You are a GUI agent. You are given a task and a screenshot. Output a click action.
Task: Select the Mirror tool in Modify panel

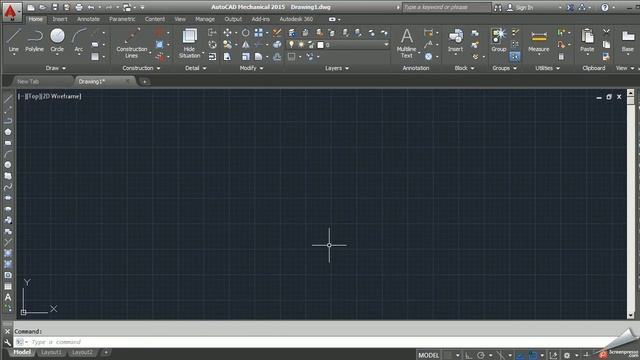point(245,44)
